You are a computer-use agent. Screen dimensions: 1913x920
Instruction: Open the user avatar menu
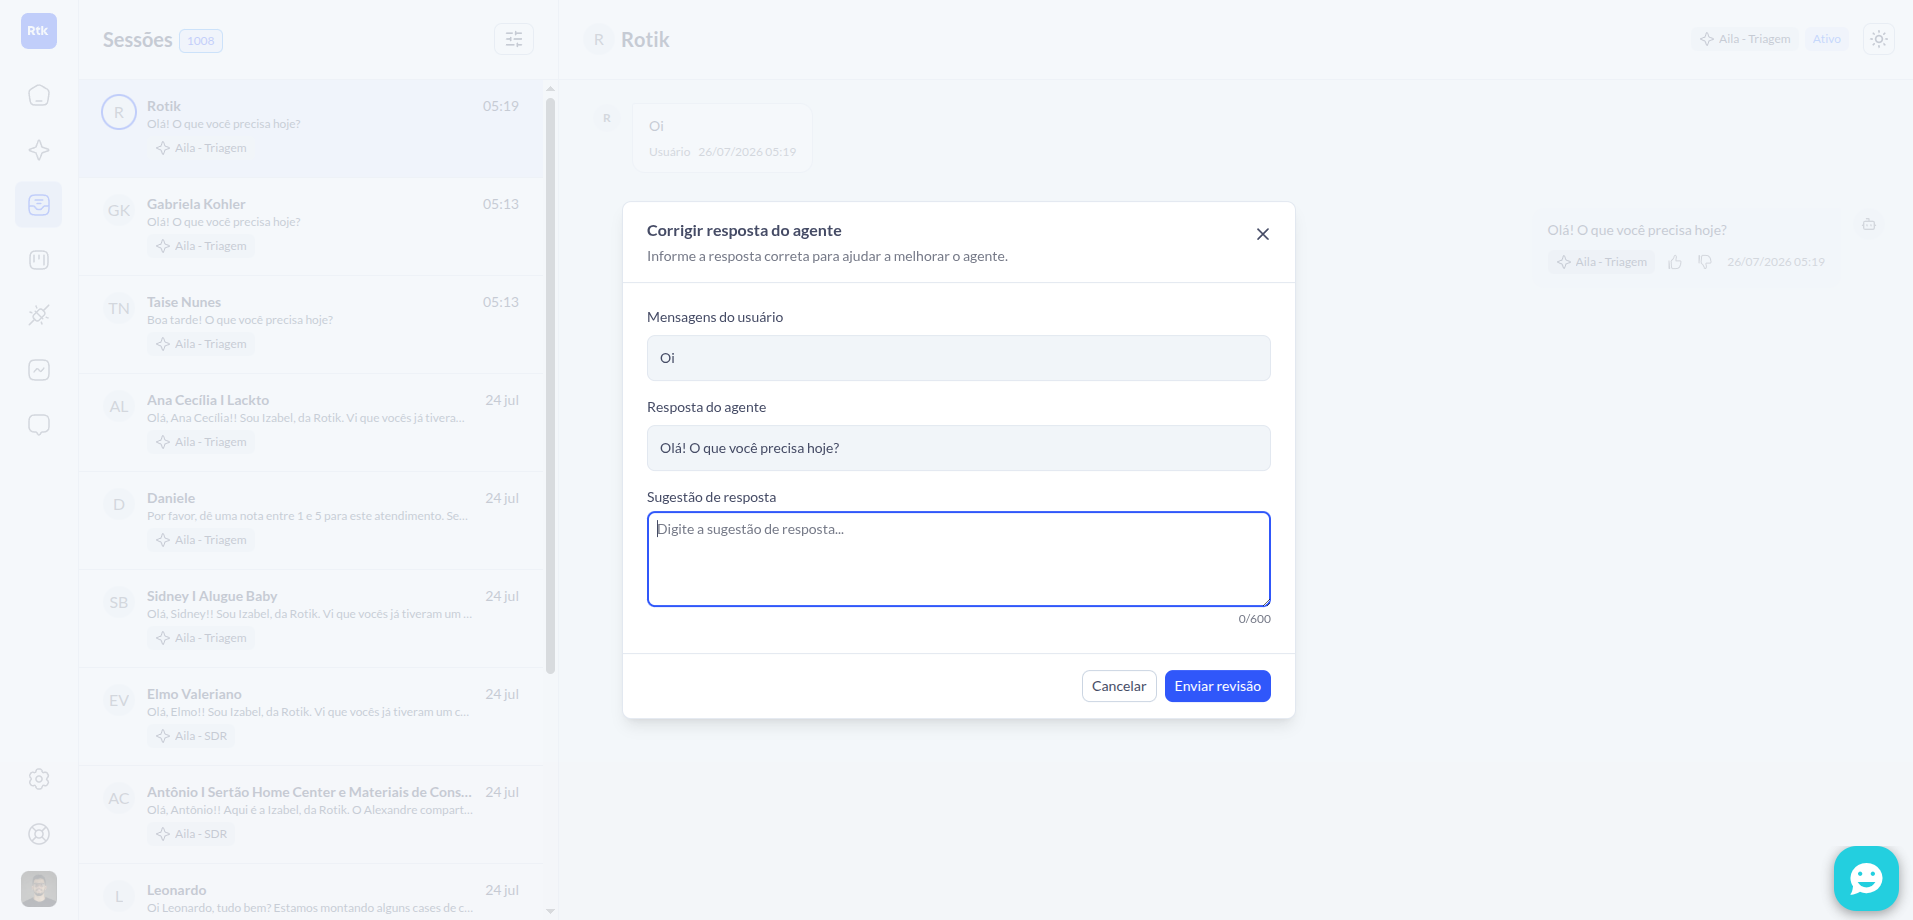[x=39, y=889]
